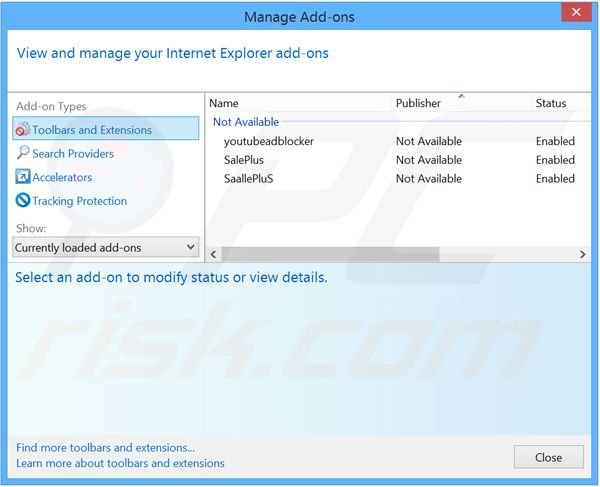Select the SaallePluS add-on entry
Viewport: 600px width, 487px height.
tap(248, 179)
